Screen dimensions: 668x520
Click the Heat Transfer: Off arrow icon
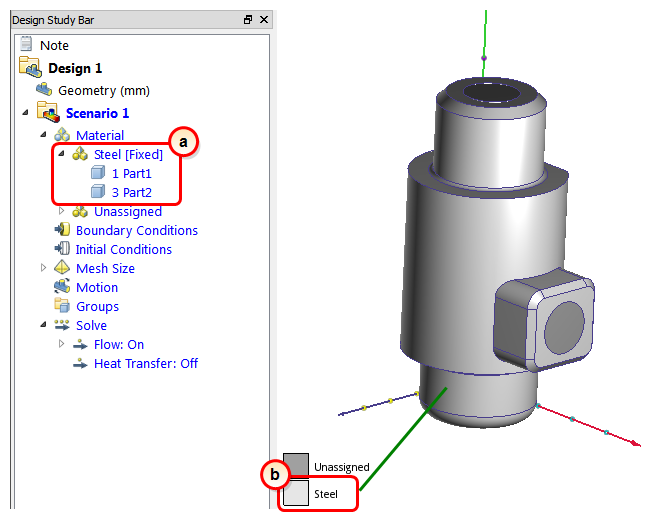80,363
